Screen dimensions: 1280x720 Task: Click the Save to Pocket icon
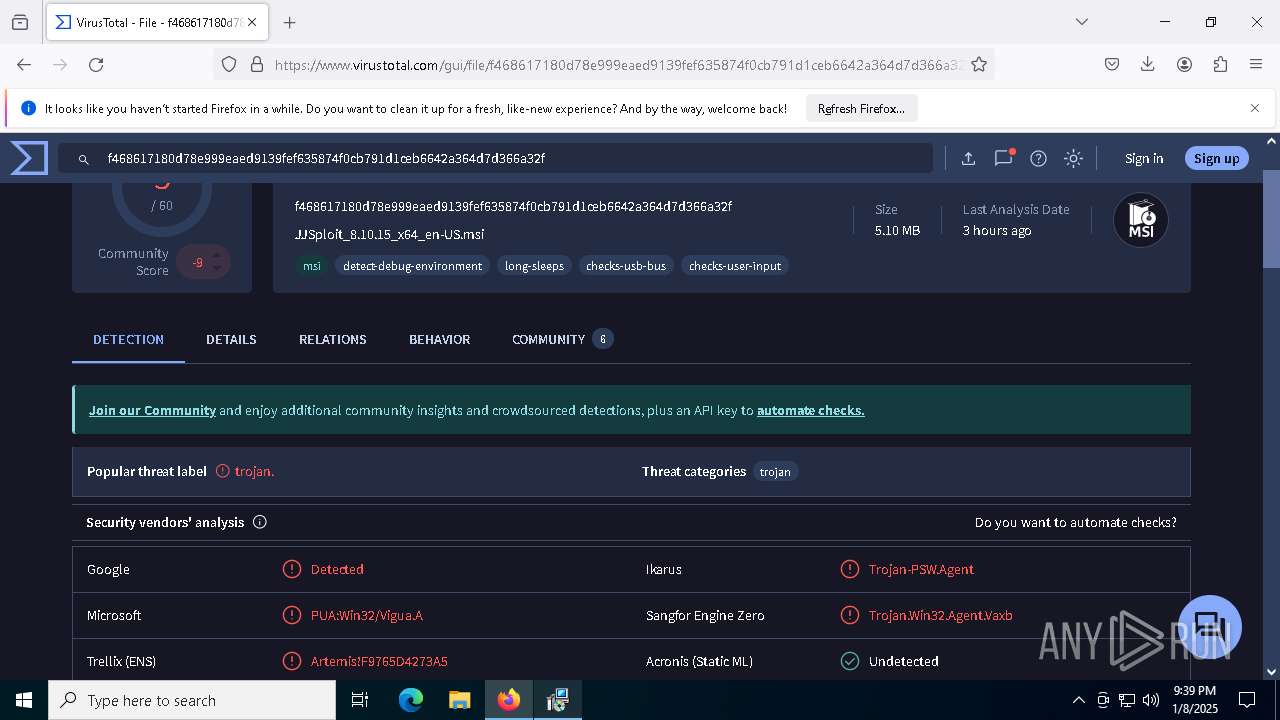pos(1112,64)
